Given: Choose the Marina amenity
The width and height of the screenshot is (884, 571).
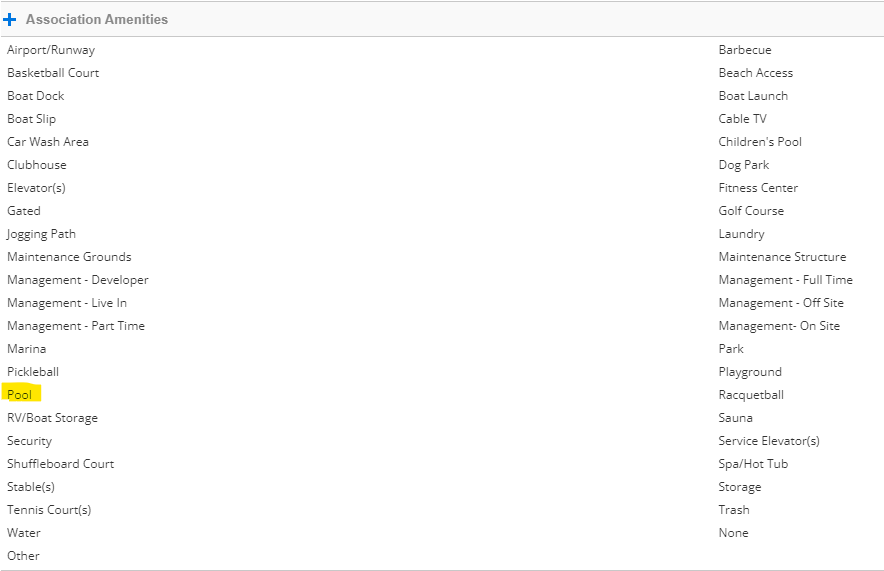Looking at the screenshot, I should (x=26, y=349).
